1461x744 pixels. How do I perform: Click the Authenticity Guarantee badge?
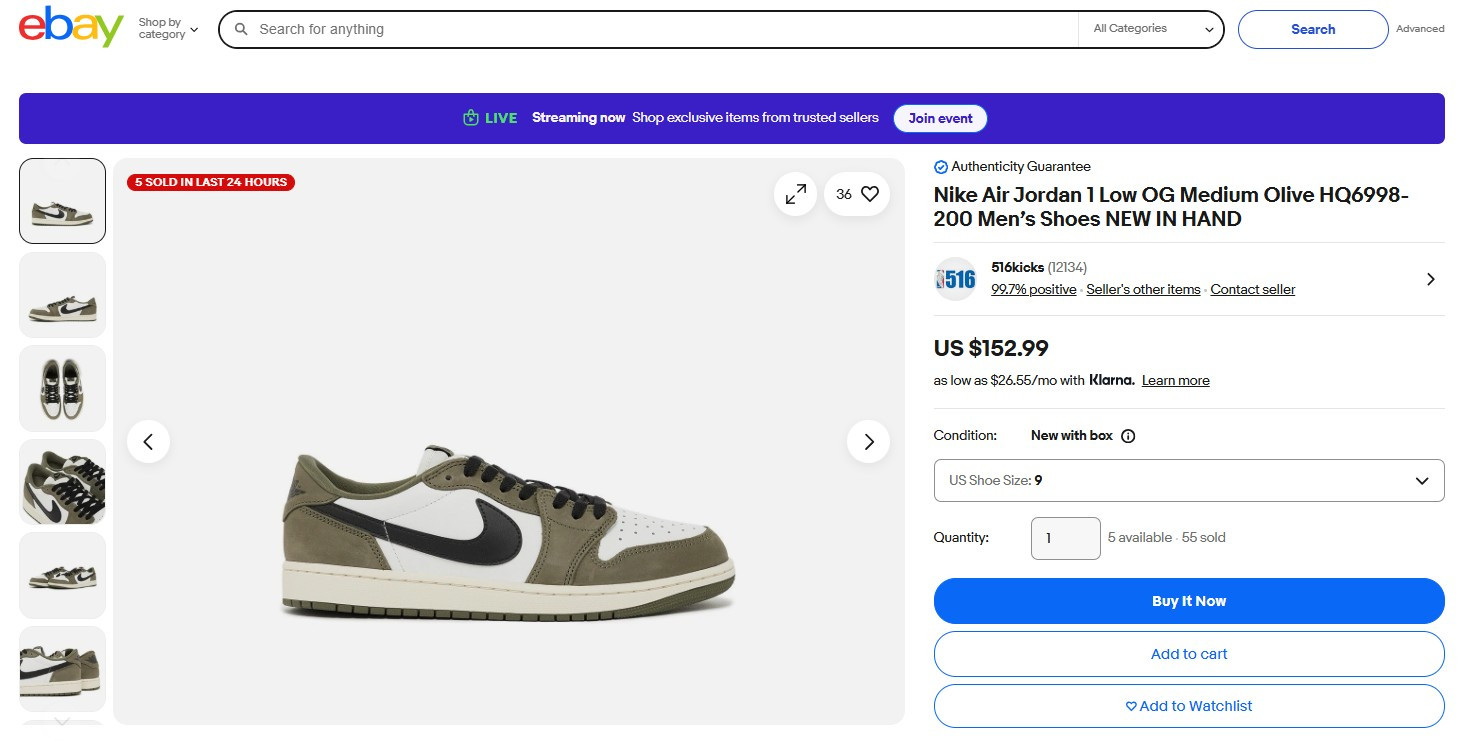coord(1012,167)
